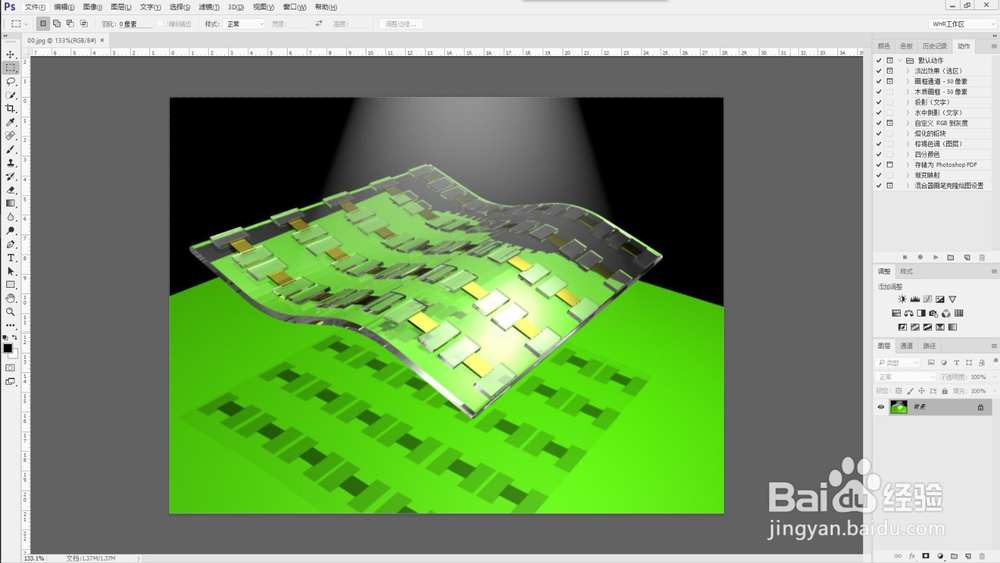Select the Clone Stamp tool
Screen dimensions: 1000x563
click(x=10, y=163)
